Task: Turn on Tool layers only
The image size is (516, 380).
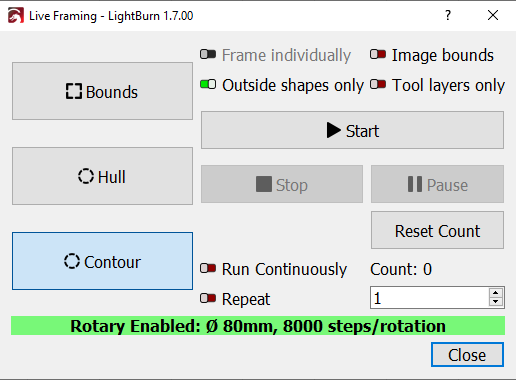Action: coord(378,84)
